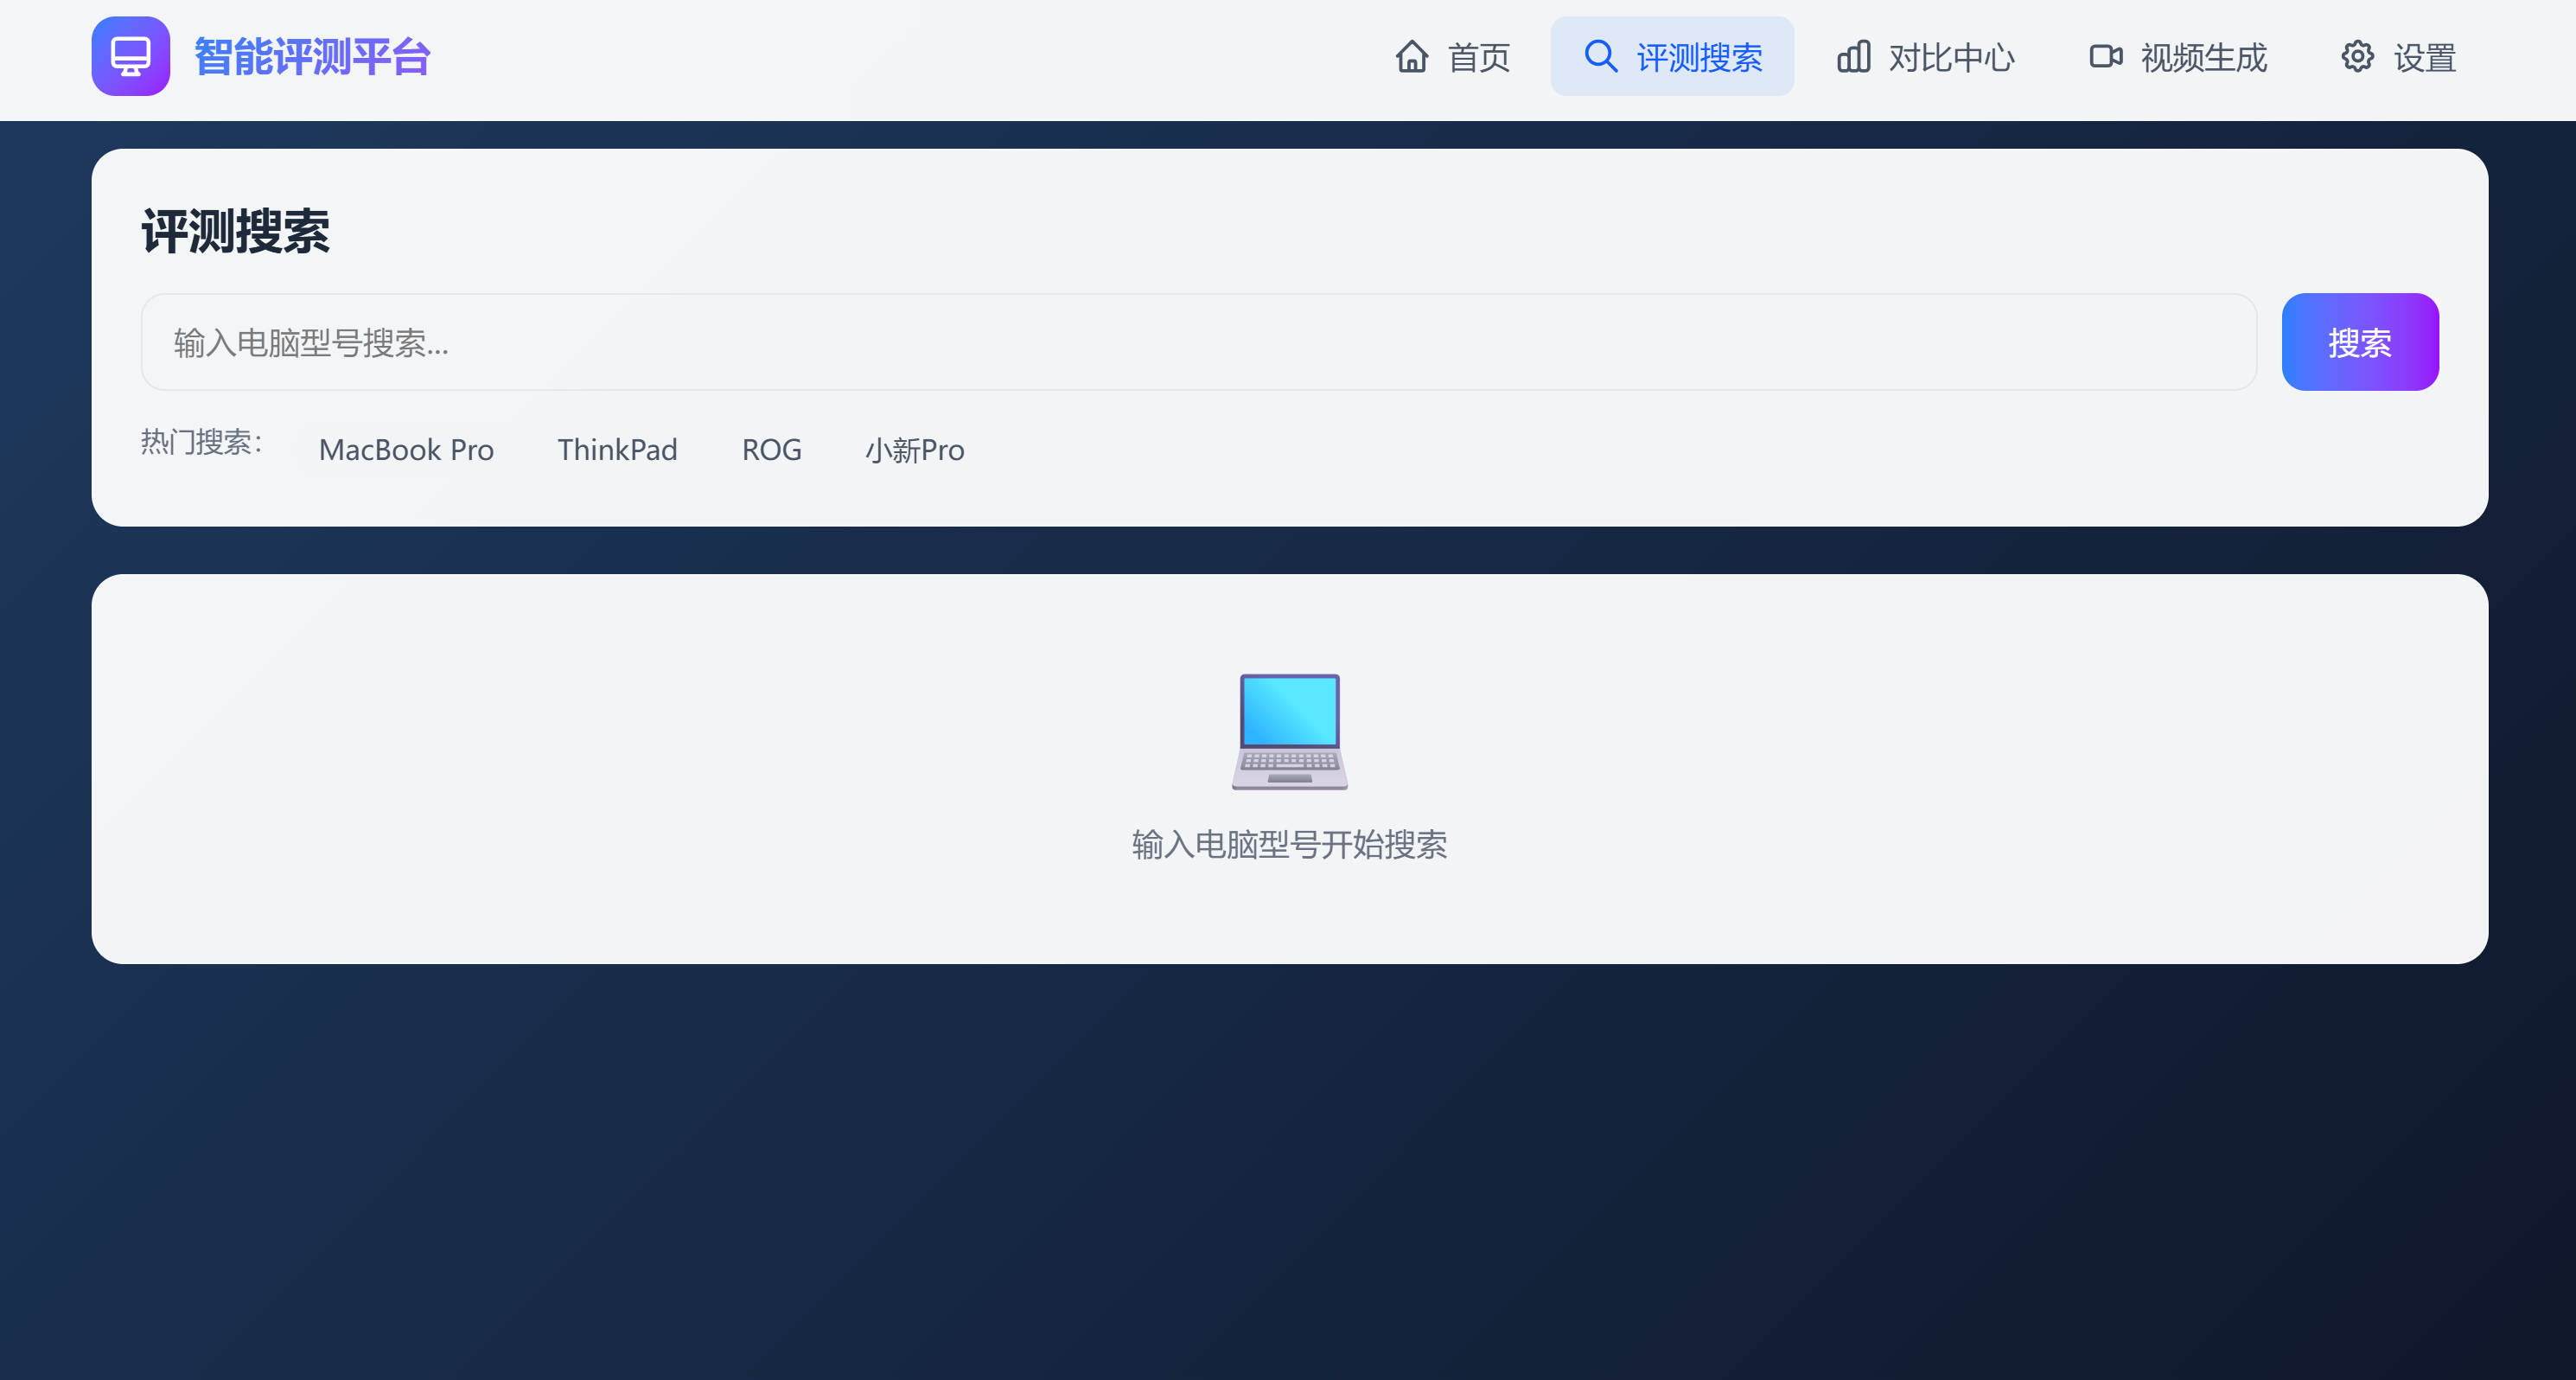Screen dimensions: 2576x1380
Task: Select the MacBook Pro hot search
Action: click(x=406, y=450)
